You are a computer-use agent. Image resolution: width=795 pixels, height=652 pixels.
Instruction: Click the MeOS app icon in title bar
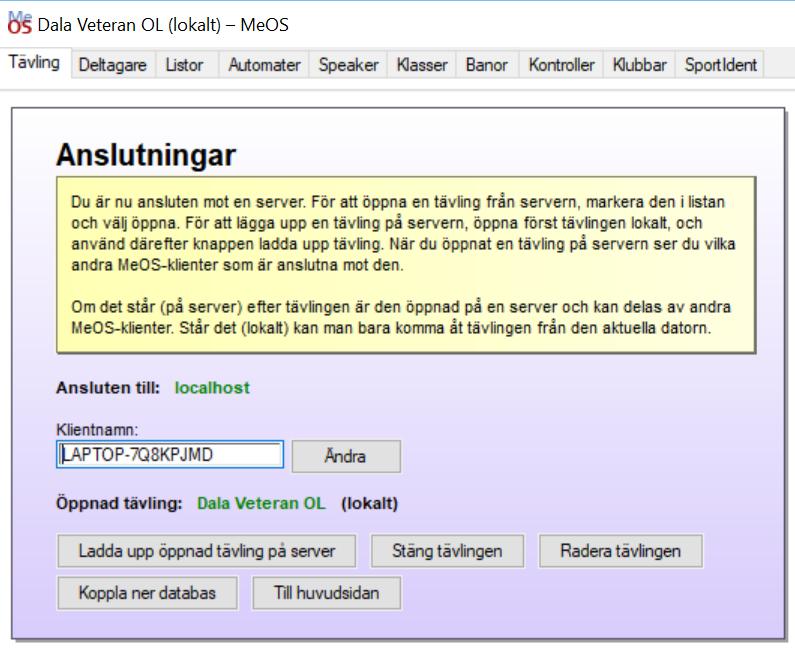(x=20, y=23)
